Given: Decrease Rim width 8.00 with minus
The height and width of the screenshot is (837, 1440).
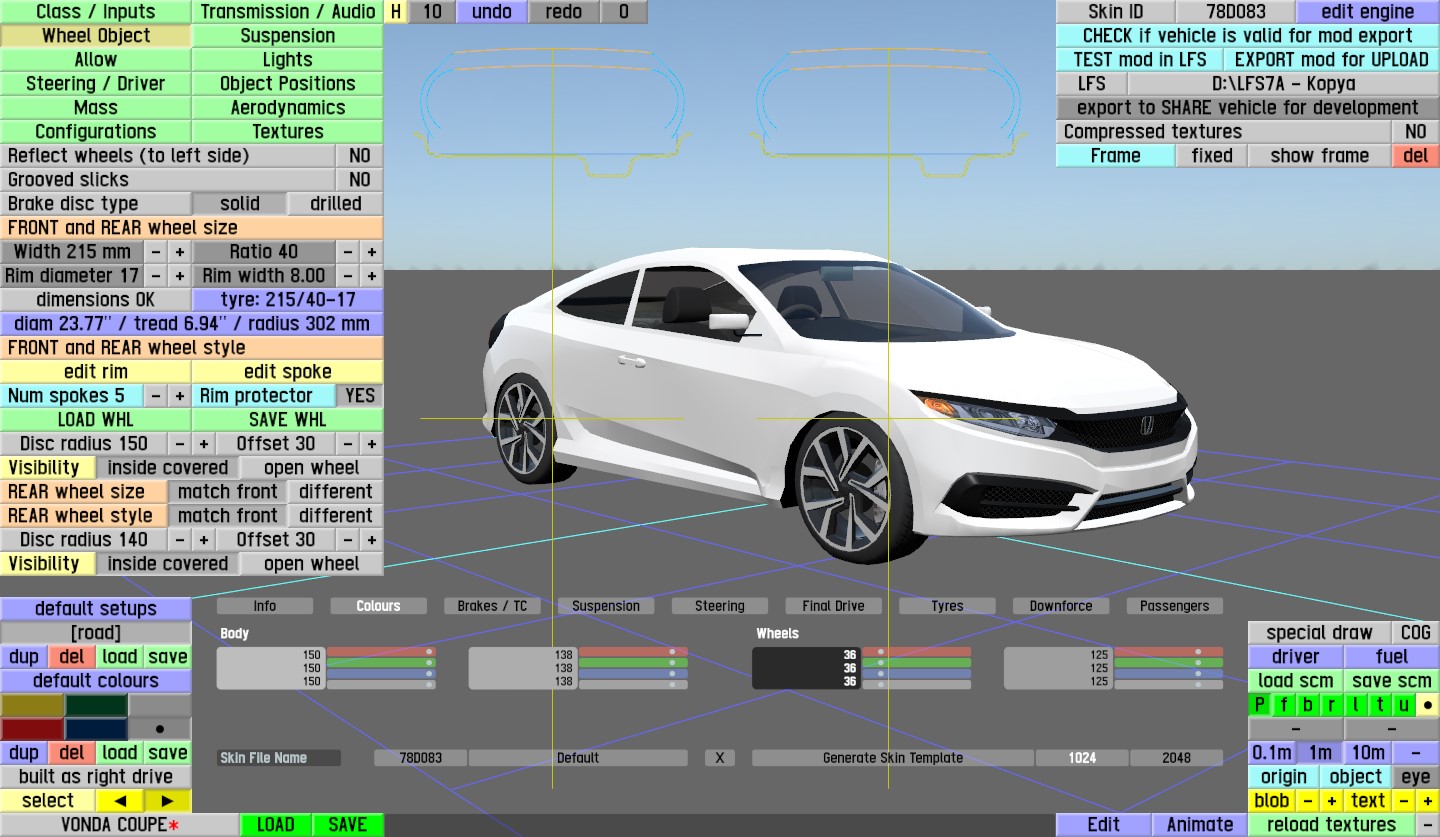Looking at the screenshot, I should click(x=347, y=276).
